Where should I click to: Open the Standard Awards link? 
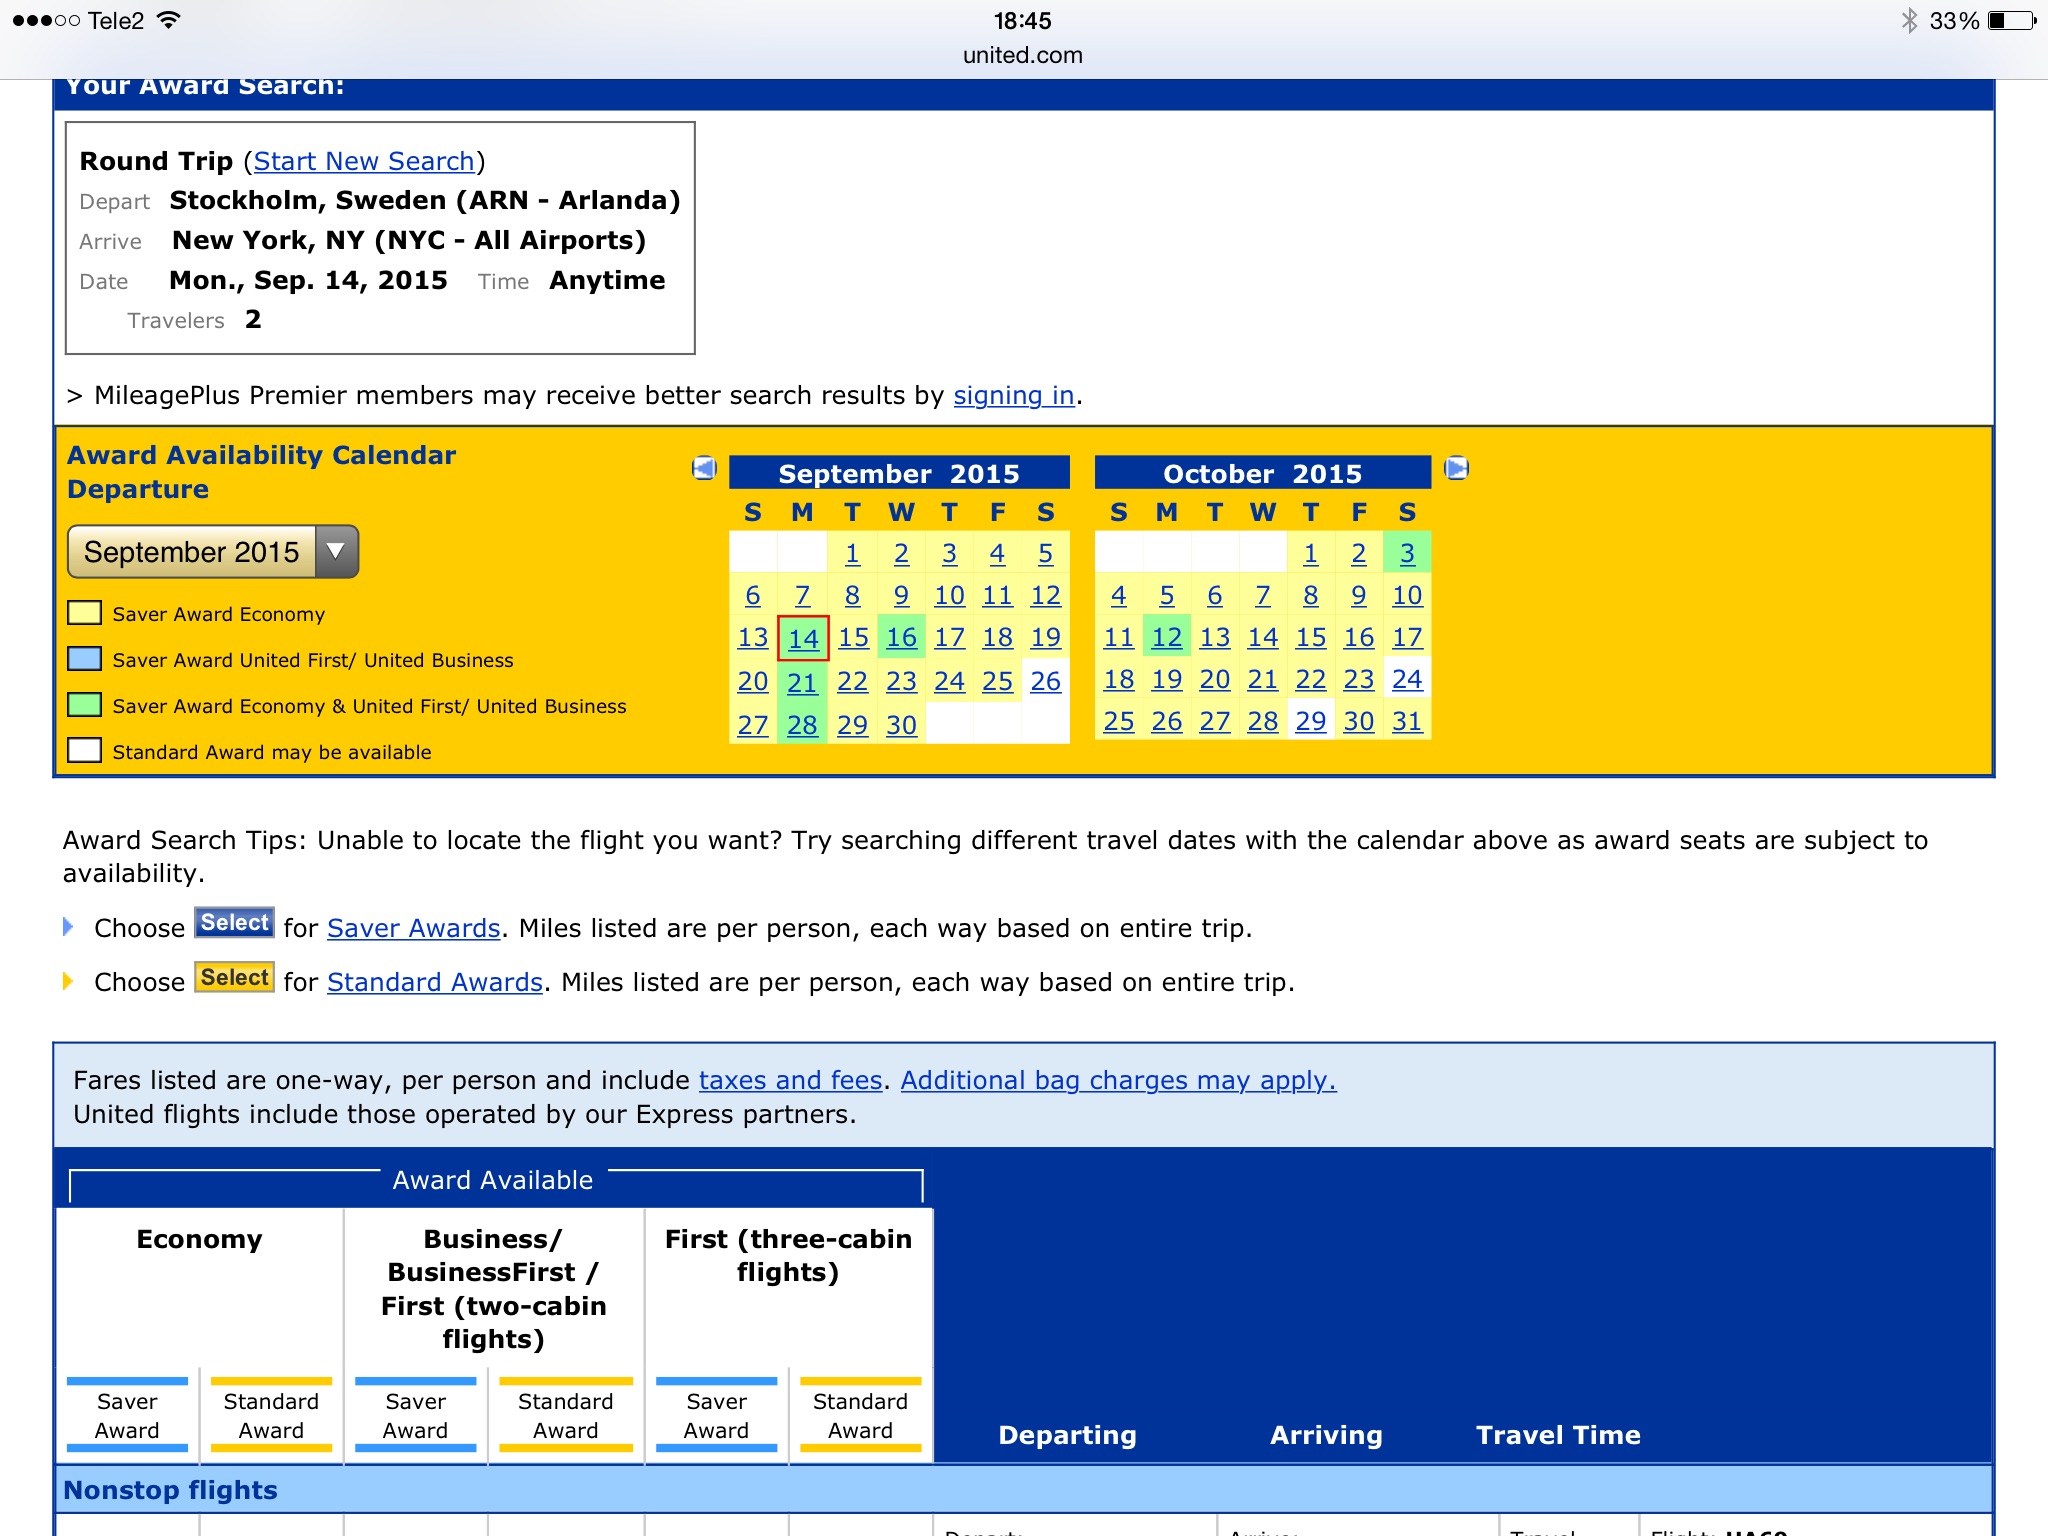tap(435, 982)
